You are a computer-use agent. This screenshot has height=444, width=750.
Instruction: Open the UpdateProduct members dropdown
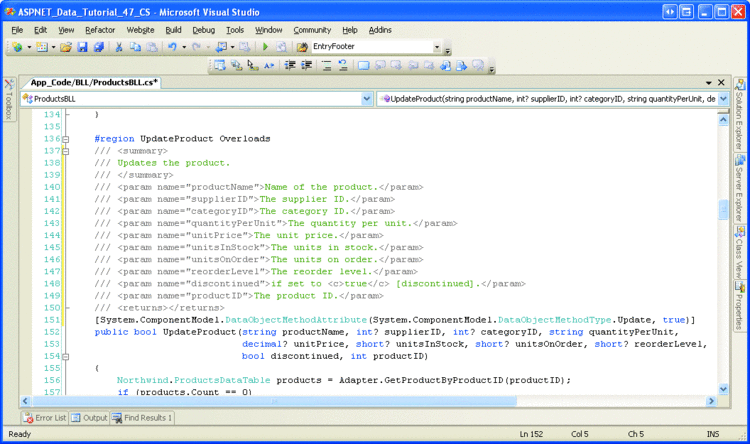click(x=723, y=99)
